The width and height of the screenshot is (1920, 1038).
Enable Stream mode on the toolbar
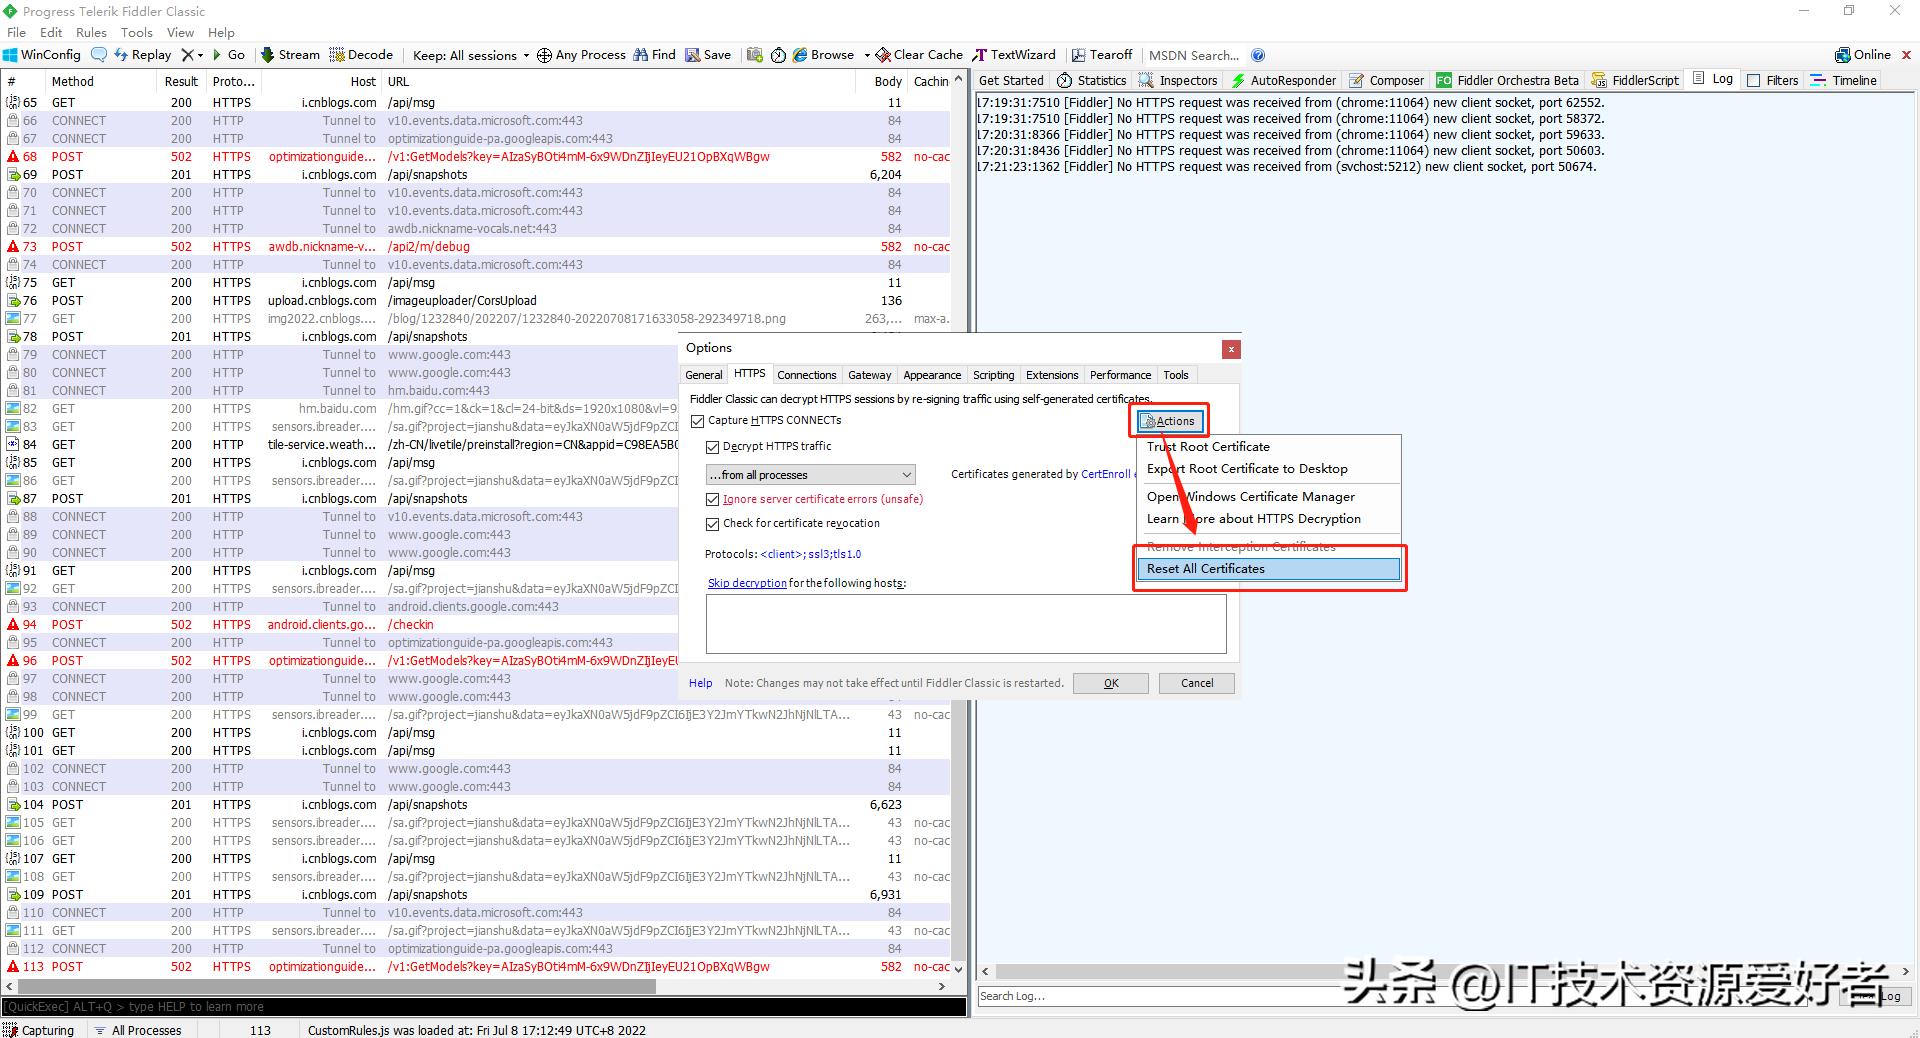tap(289, 55)
